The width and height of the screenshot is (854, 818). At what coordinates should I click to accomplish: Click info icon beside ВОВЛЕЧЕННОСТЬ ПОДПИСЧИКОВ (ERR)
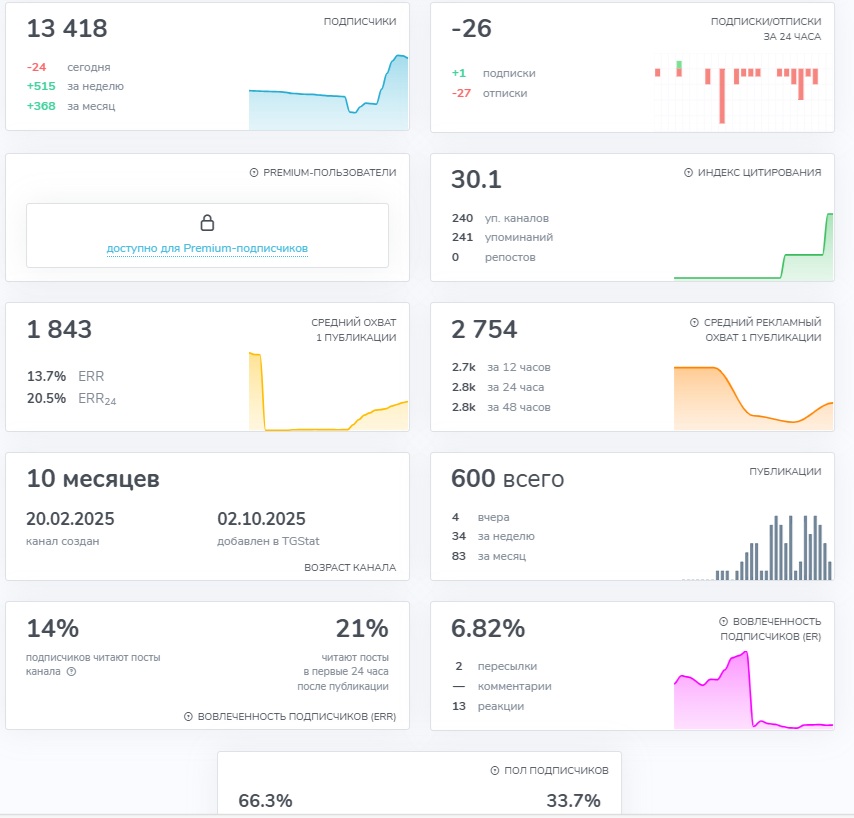coord(188,717)
